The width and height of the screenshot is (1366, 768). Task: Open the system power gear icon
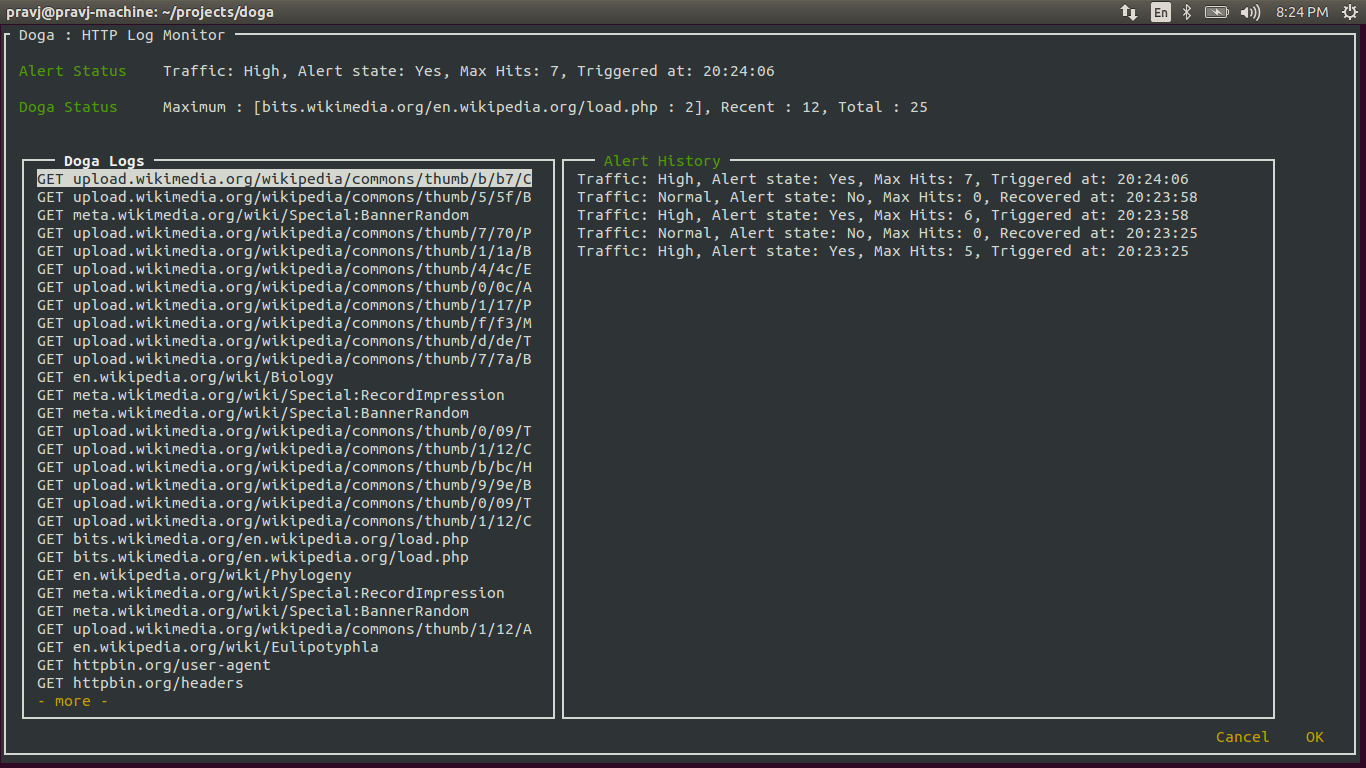click(1349, 12)
